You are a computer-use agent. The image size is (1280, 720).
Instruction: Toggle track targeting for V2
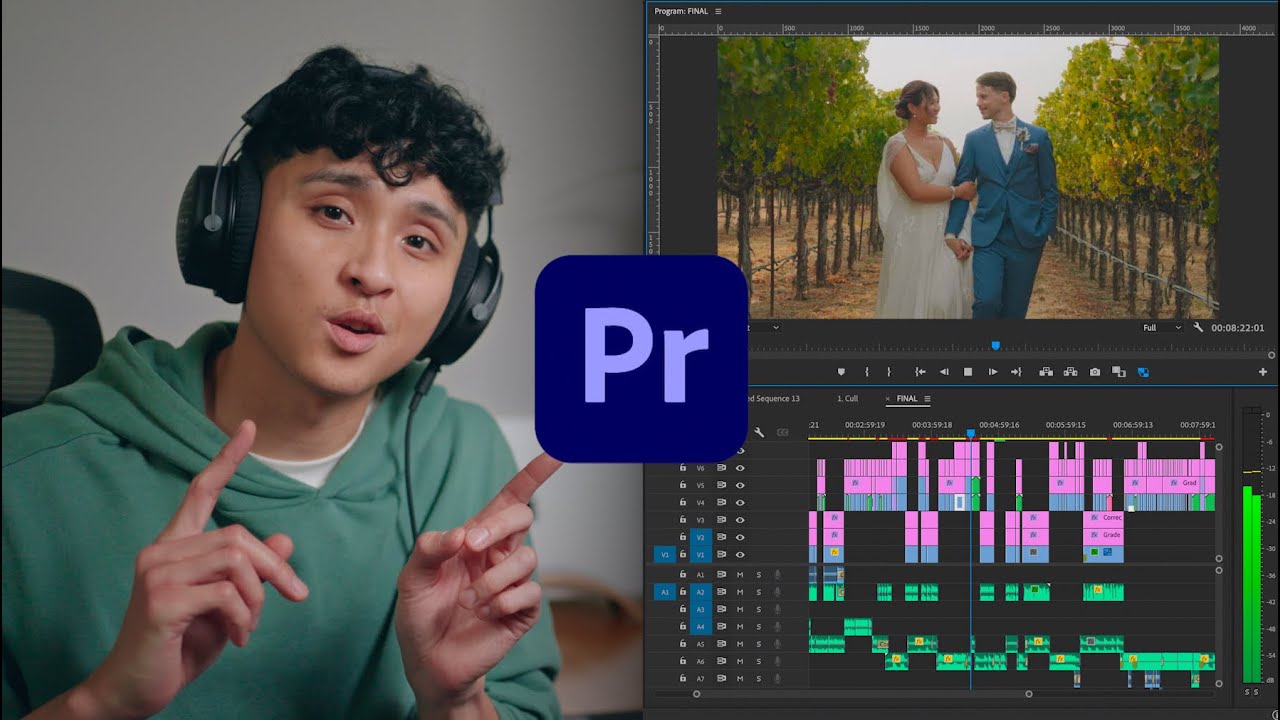(700, 537)
